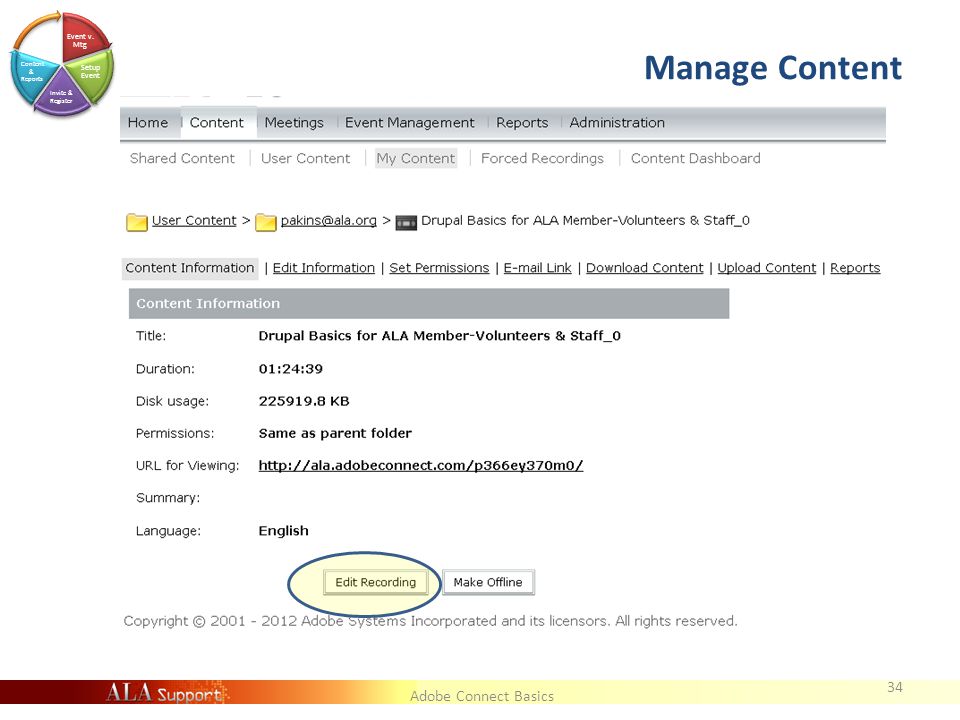Select the Content Information section tab
This screenshot has width=960, height=720.
coord(190,268)
